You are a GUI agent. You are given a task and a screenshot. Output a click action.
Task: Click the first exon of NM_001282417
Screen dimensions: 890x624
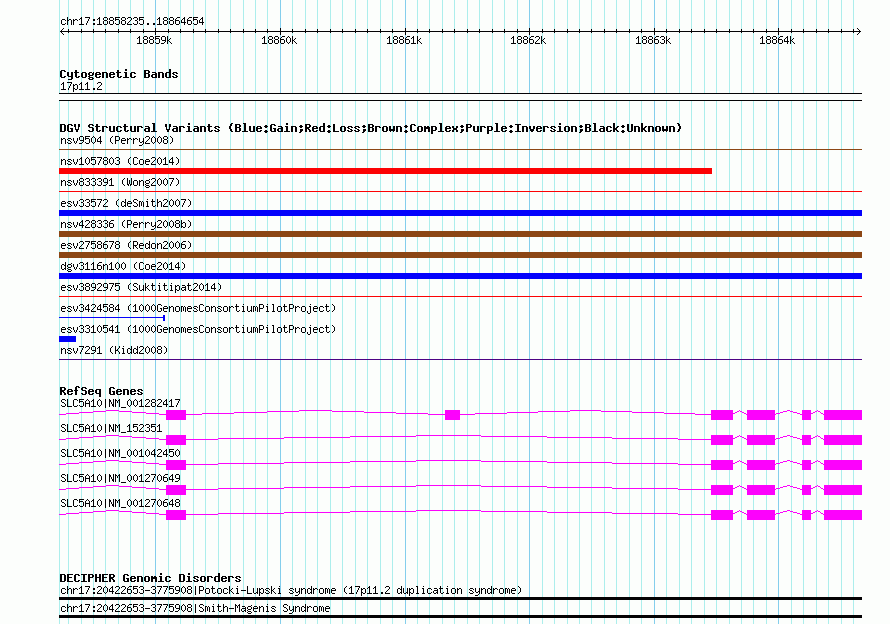(176, 415)
